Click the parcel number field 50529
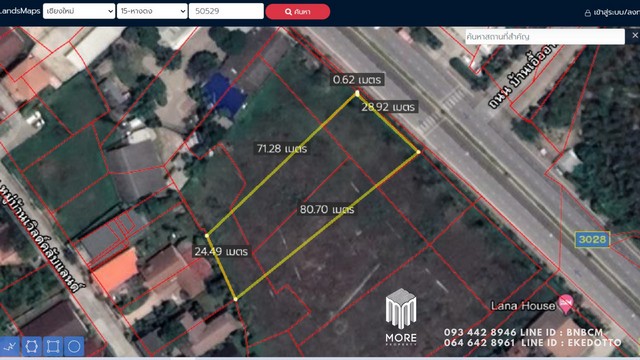Screen dimensions: 640x360 (x=226, y=11)
